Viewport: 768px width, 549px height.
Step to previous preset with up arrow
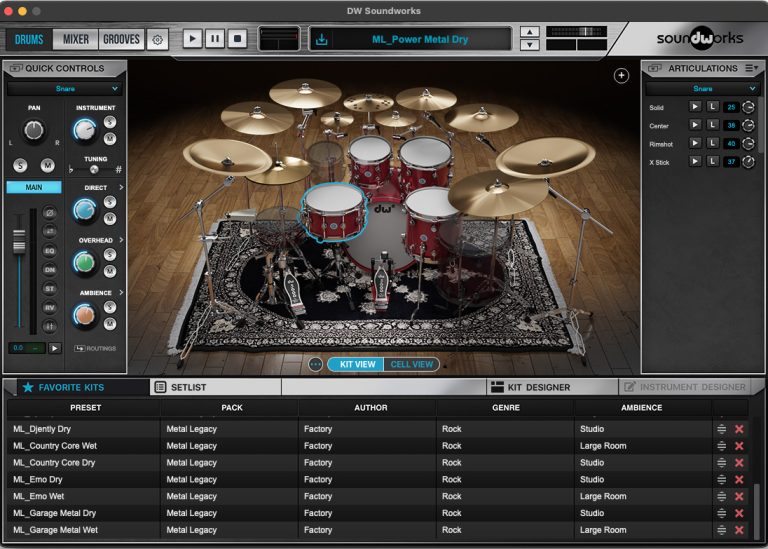[529, 32]
